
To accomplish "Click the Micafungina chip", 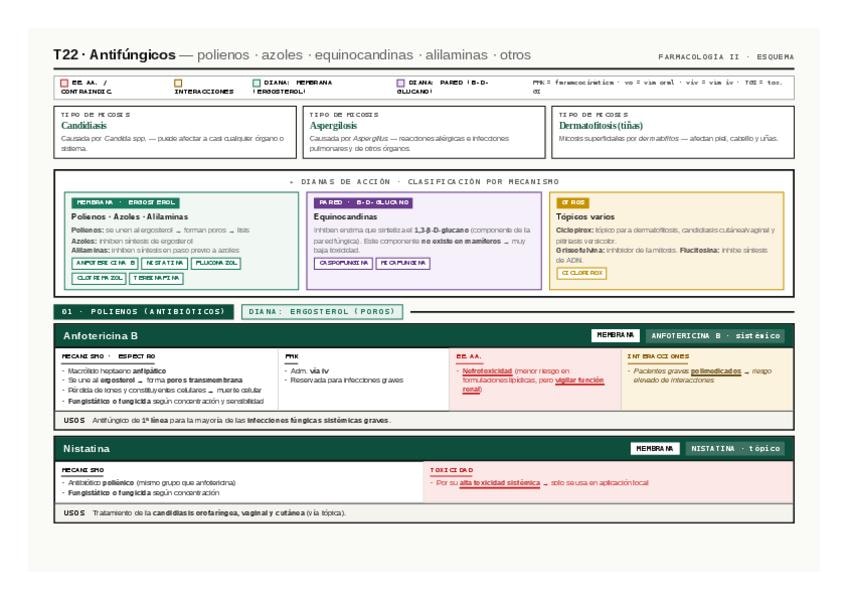I will tap(403, 263).
